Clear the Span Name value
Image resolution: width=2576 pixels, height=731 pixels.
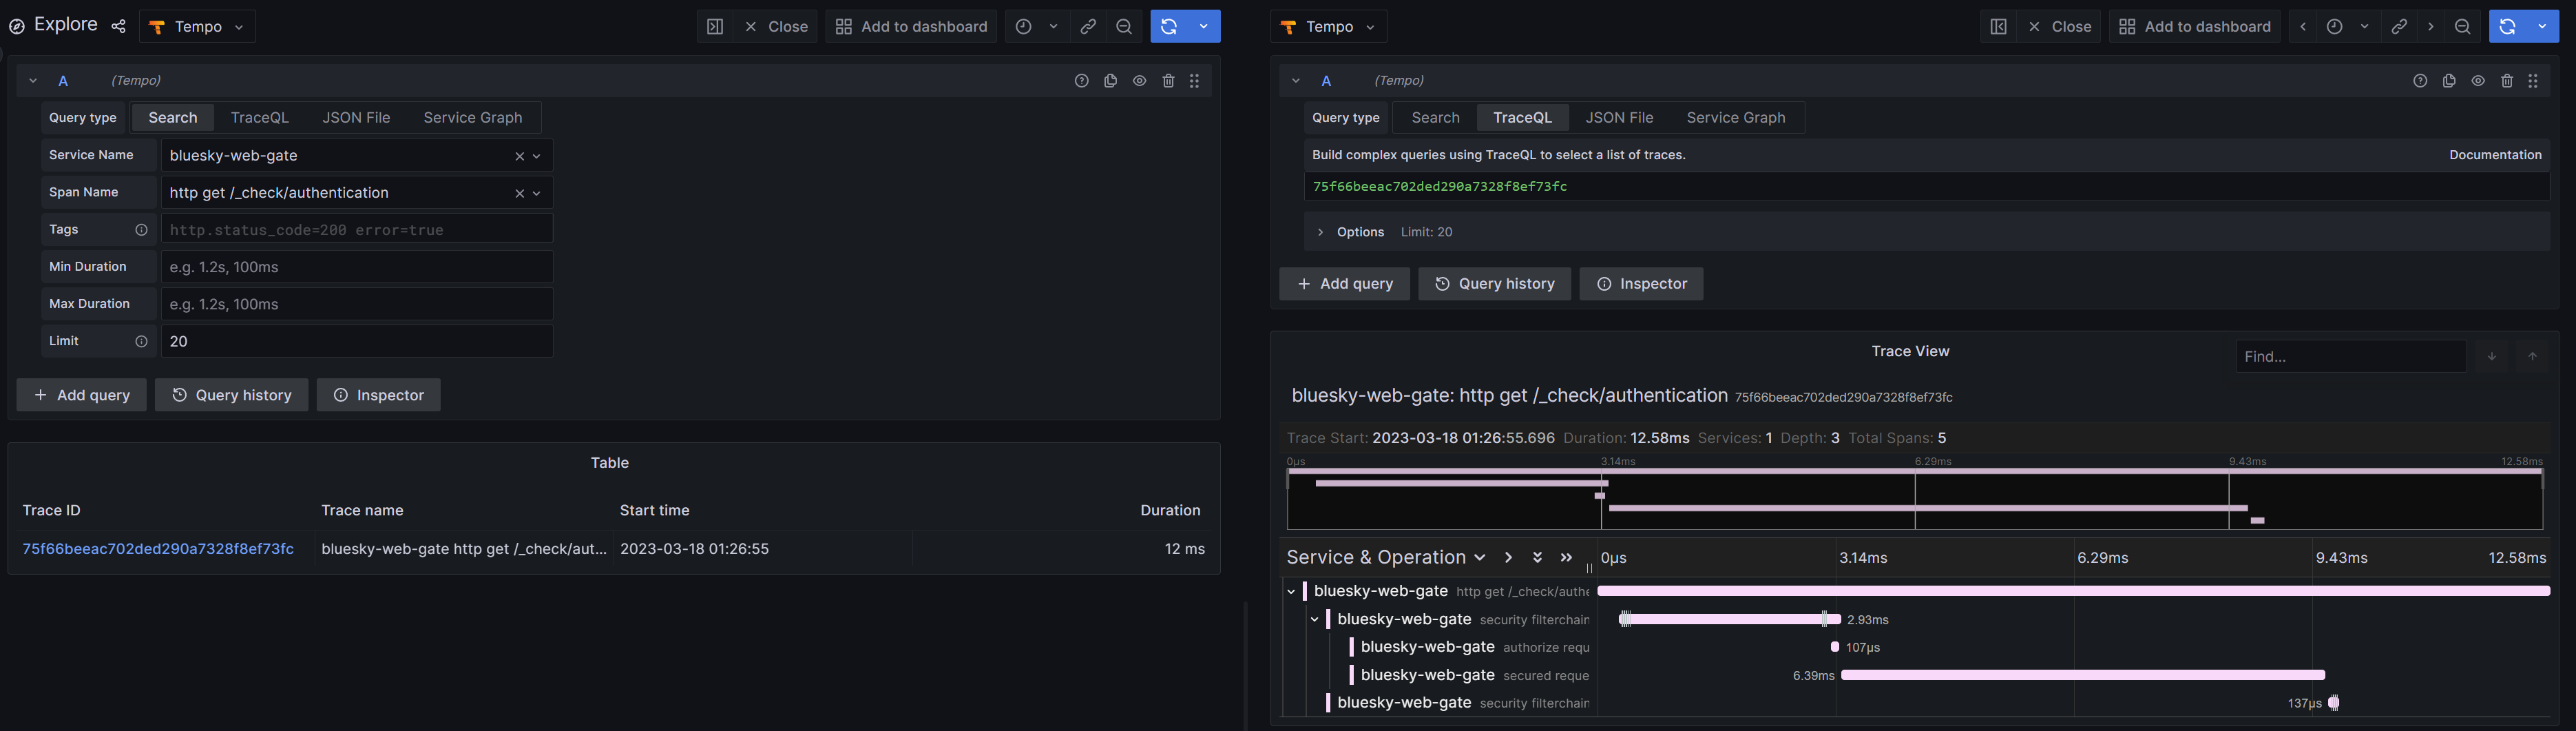tap(519, 193)
